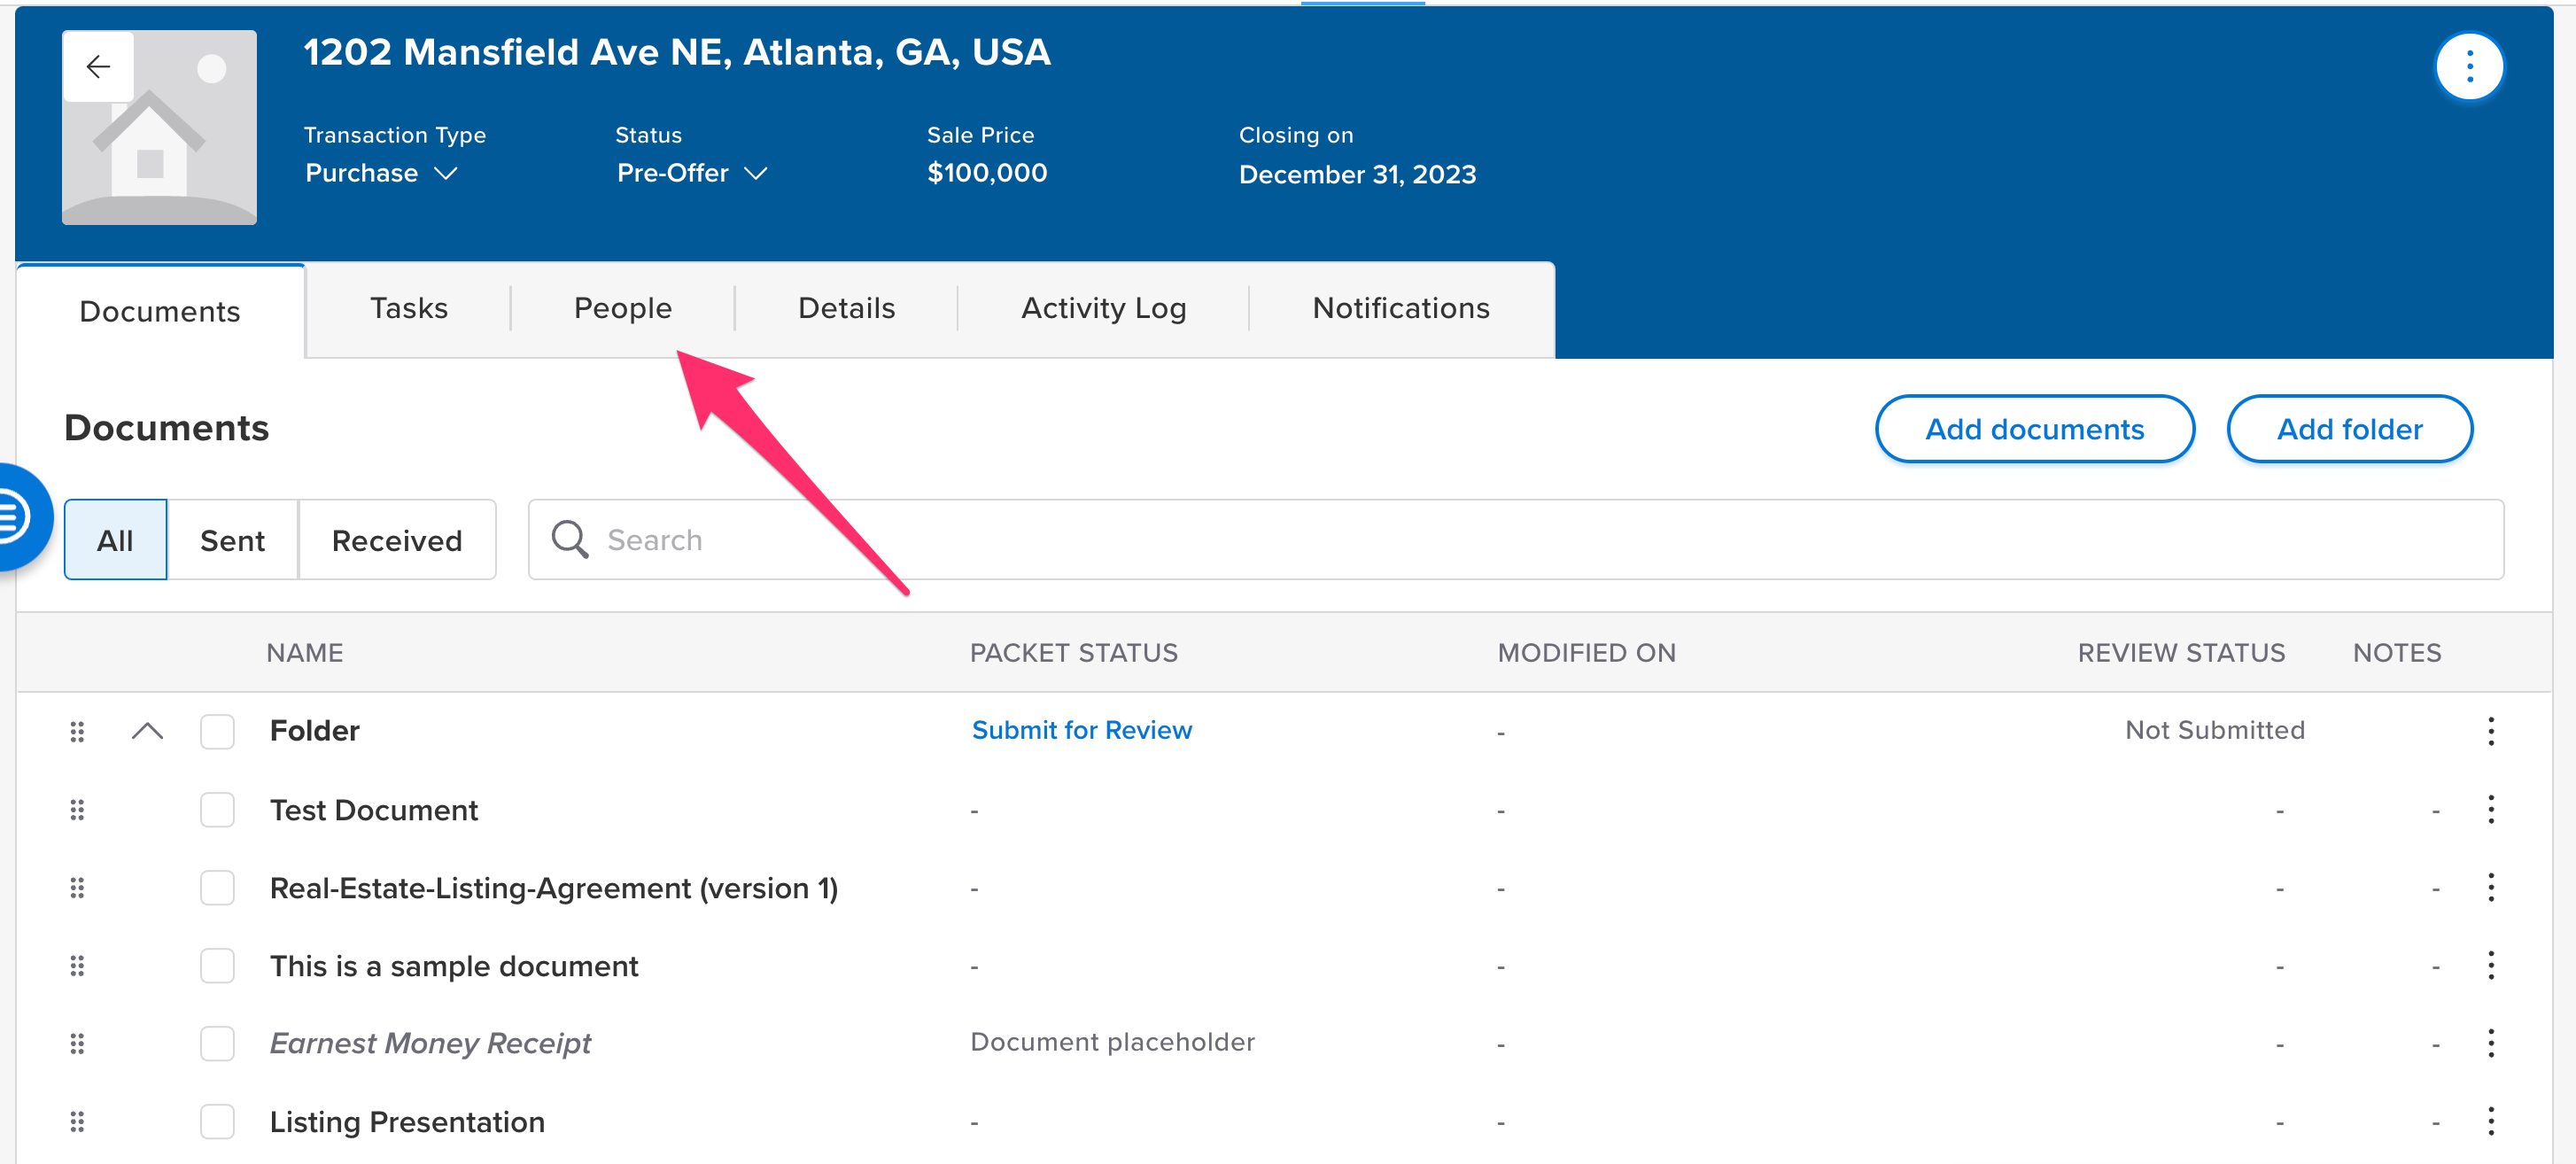Viewport: 2576px width, 1164px height.
Task: Open Earnest Money Receipt row options
Action: 2490,1043
